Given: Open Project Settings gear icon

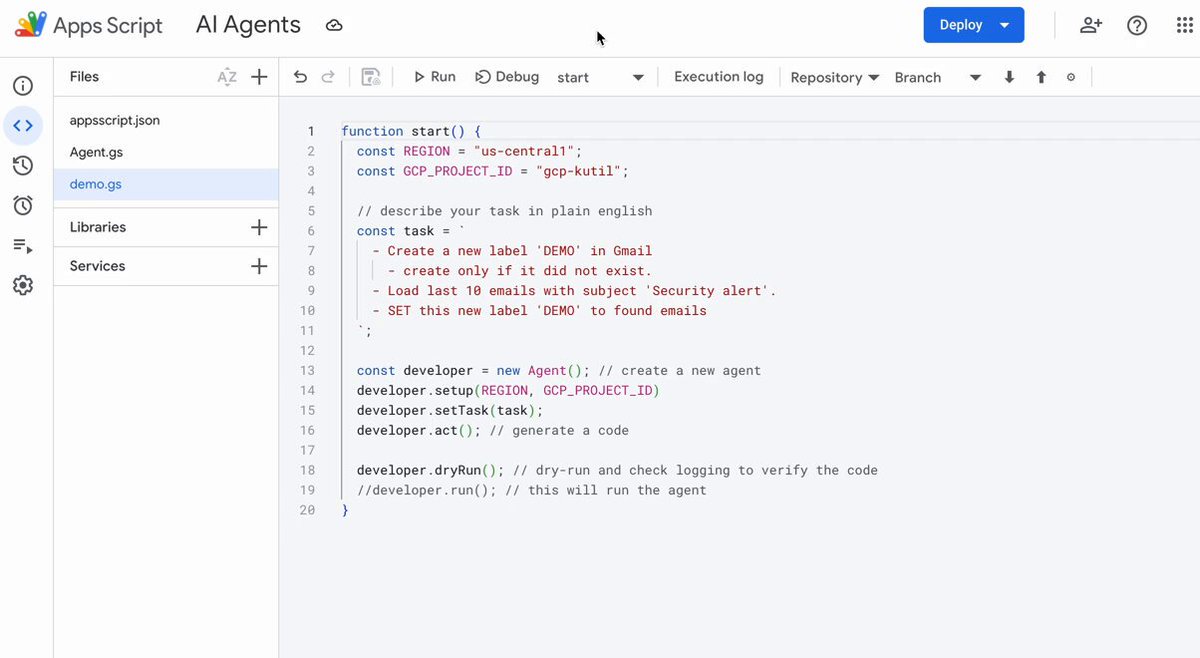Looking at the screenshot, I should pos(23,286).
